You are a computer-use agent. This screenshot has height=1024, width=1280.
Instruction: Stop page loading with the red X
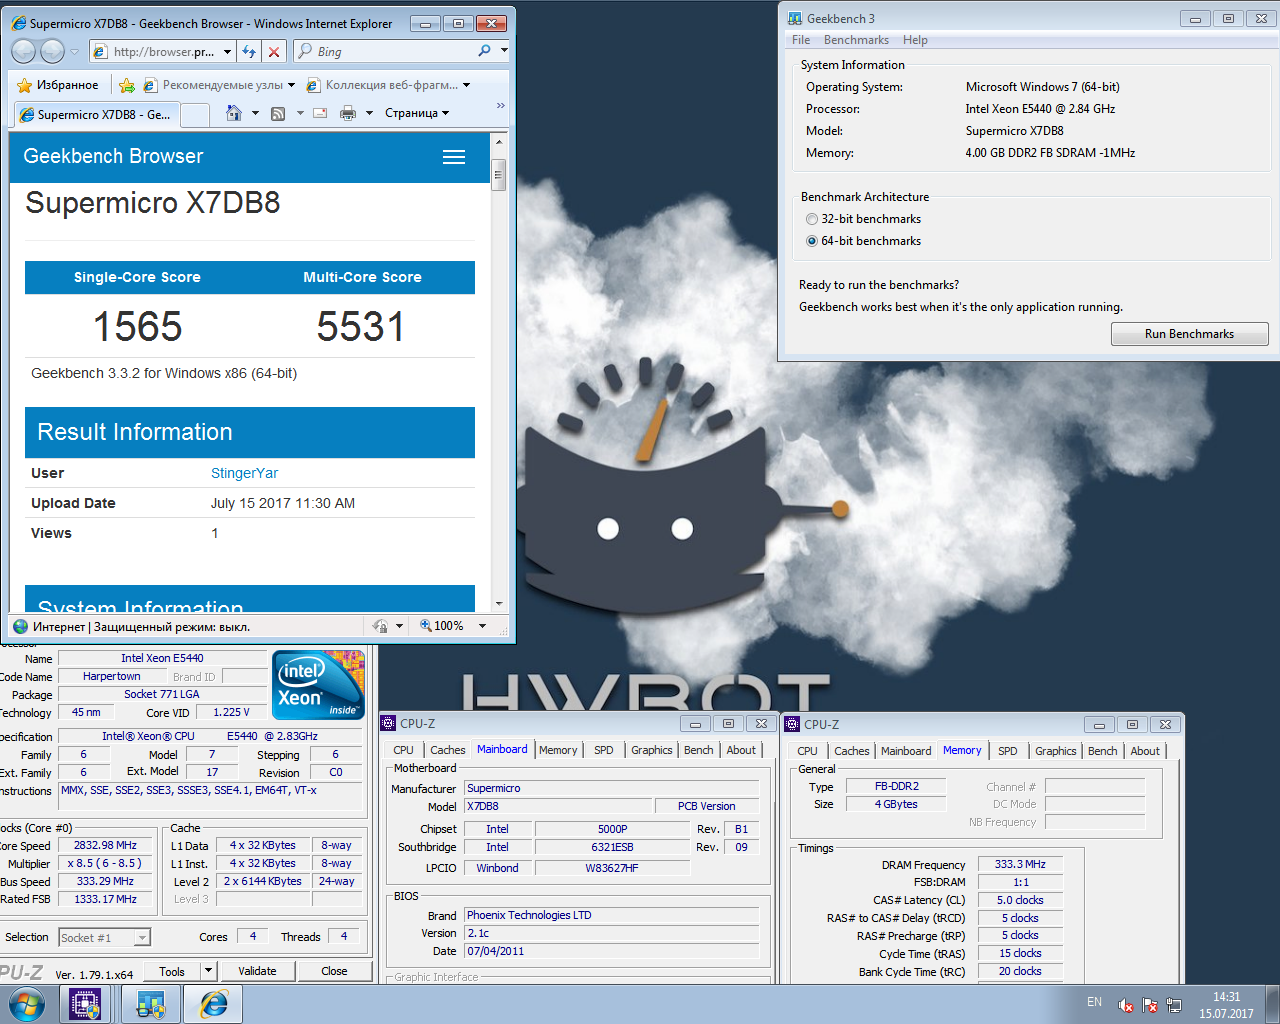tap(274, 51)
